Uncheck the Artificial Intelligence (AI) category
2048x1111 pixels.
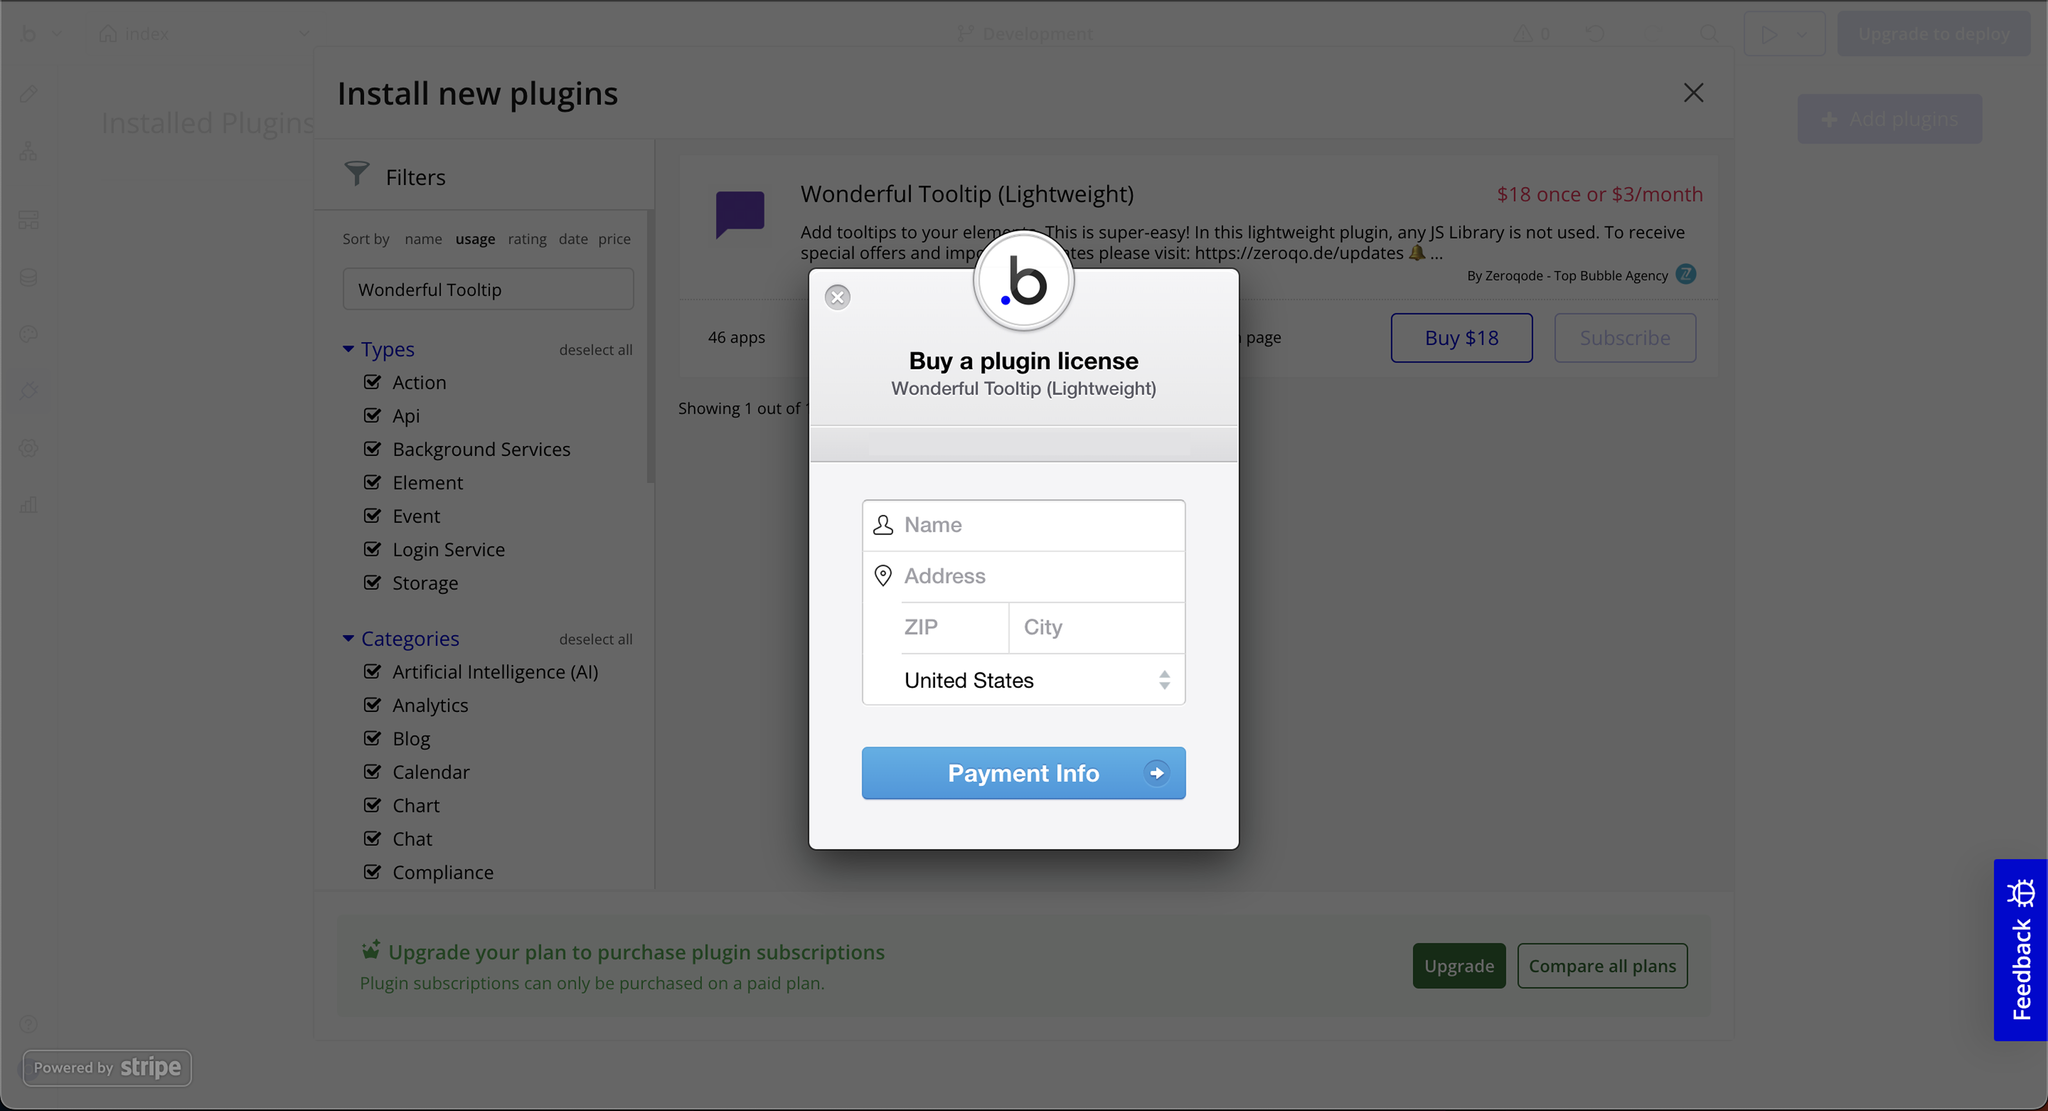373,672
